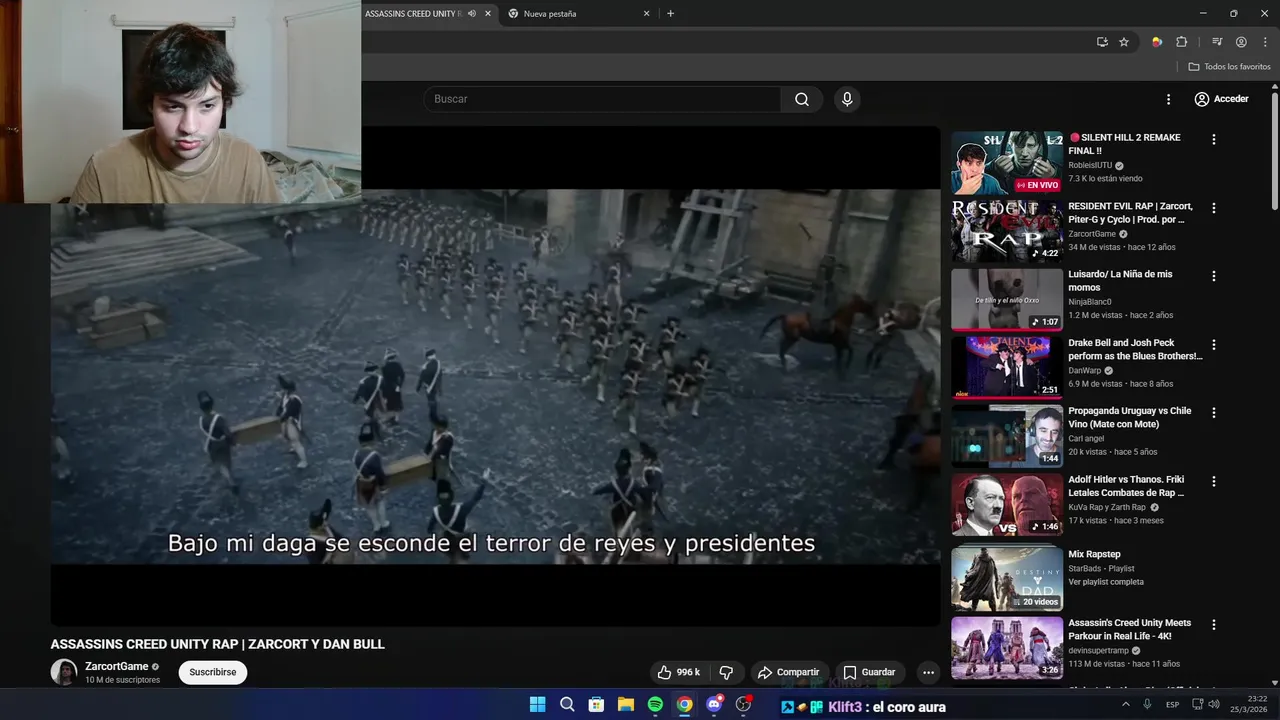Open Assassin's Creed Unity Meets Parkour video
Image resolution: width=1280 pixels, height=720 pixels.
pos(1007,648)
